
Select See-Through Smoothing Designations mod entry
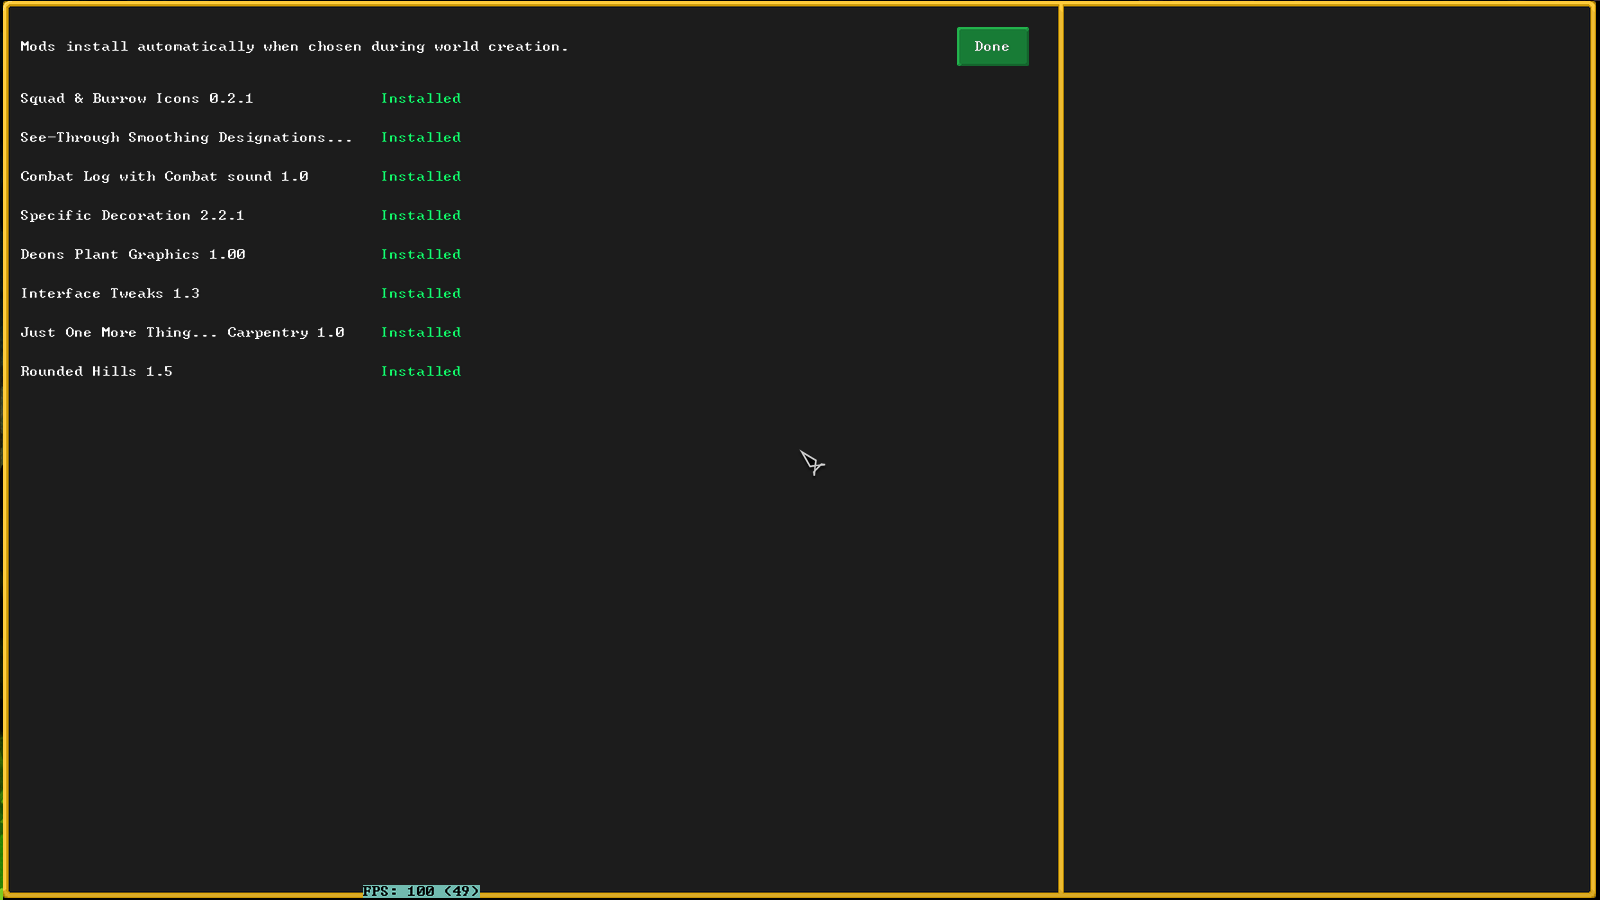[x=186, y=137]
